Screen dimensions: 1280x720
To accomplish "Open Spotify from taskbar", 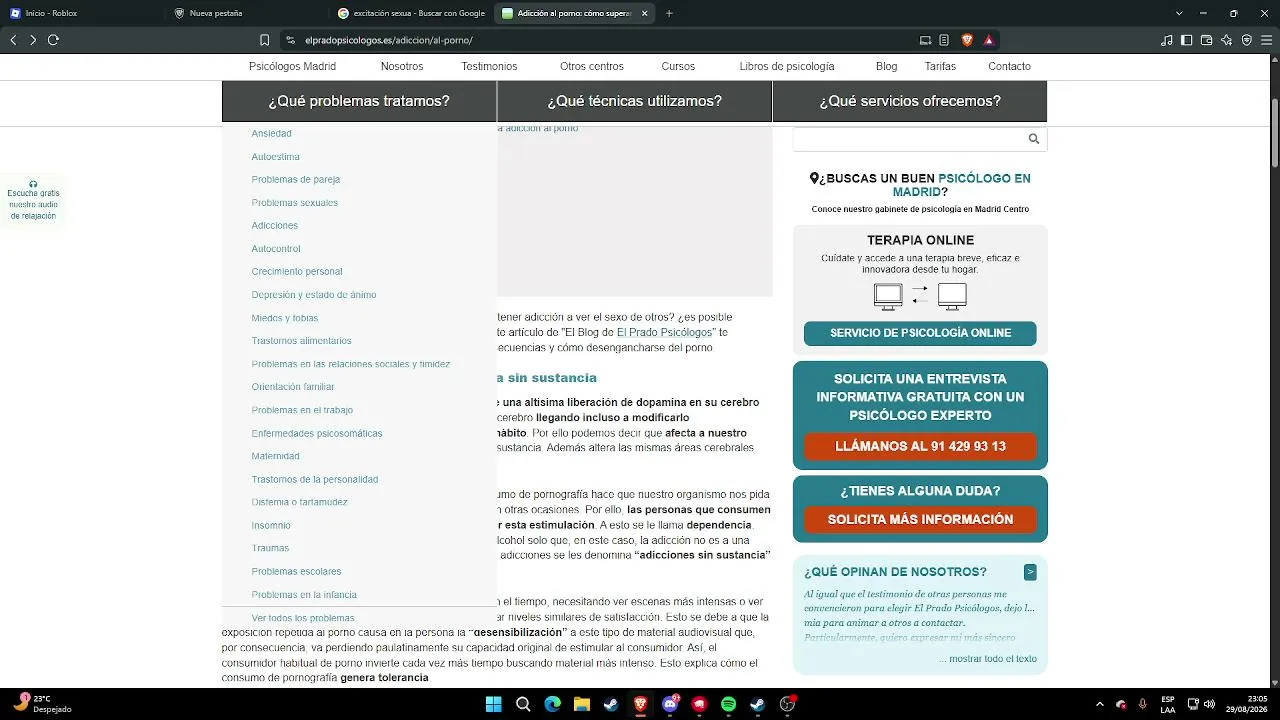I will 728,704.
